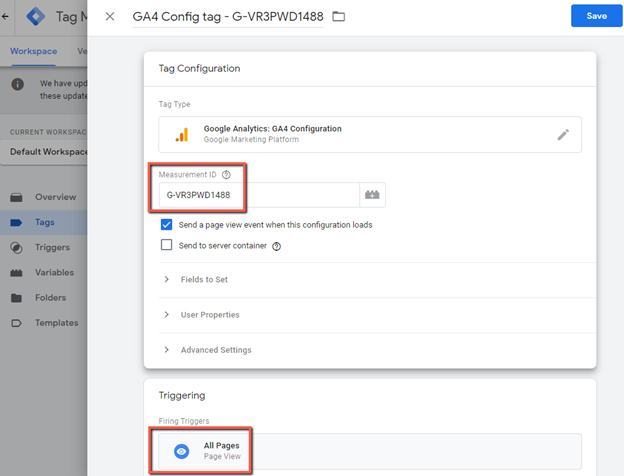This screenshot has width=624, height=476.
Task: Open the Default Workspace selector
Action: coord(44,152)
